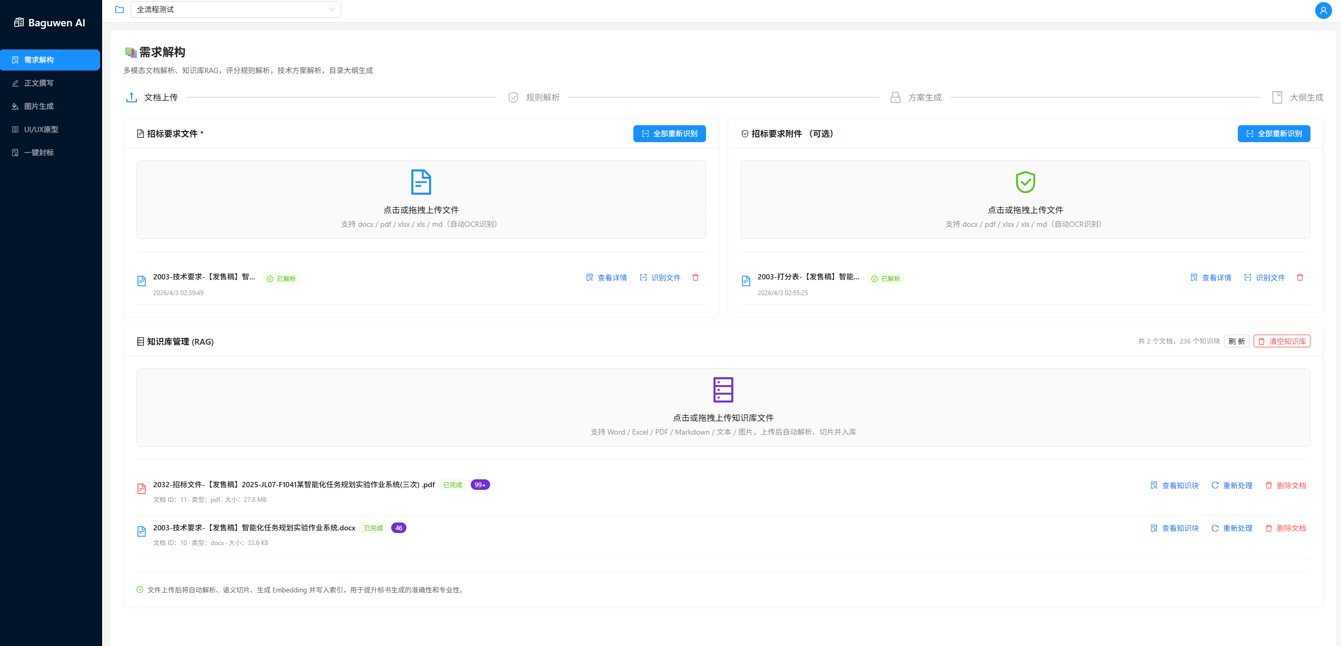Viewport: 1341px width, 646px height.
Task: Open 正文撰写 in the sidebar
Action: click(50, 83)
